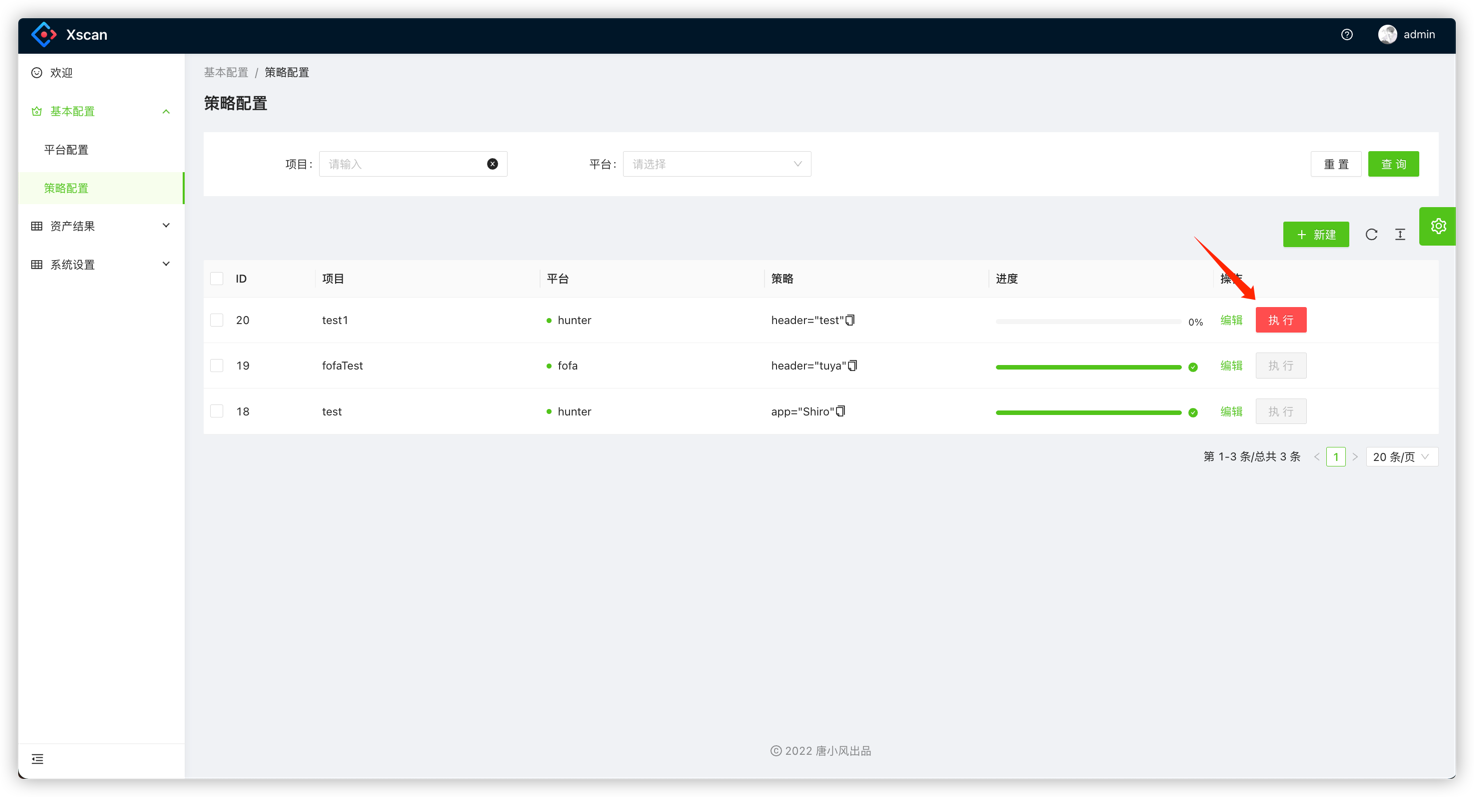Click the Xscan title text
This screenshot has height=797, width=1474.
click(87, 35)
